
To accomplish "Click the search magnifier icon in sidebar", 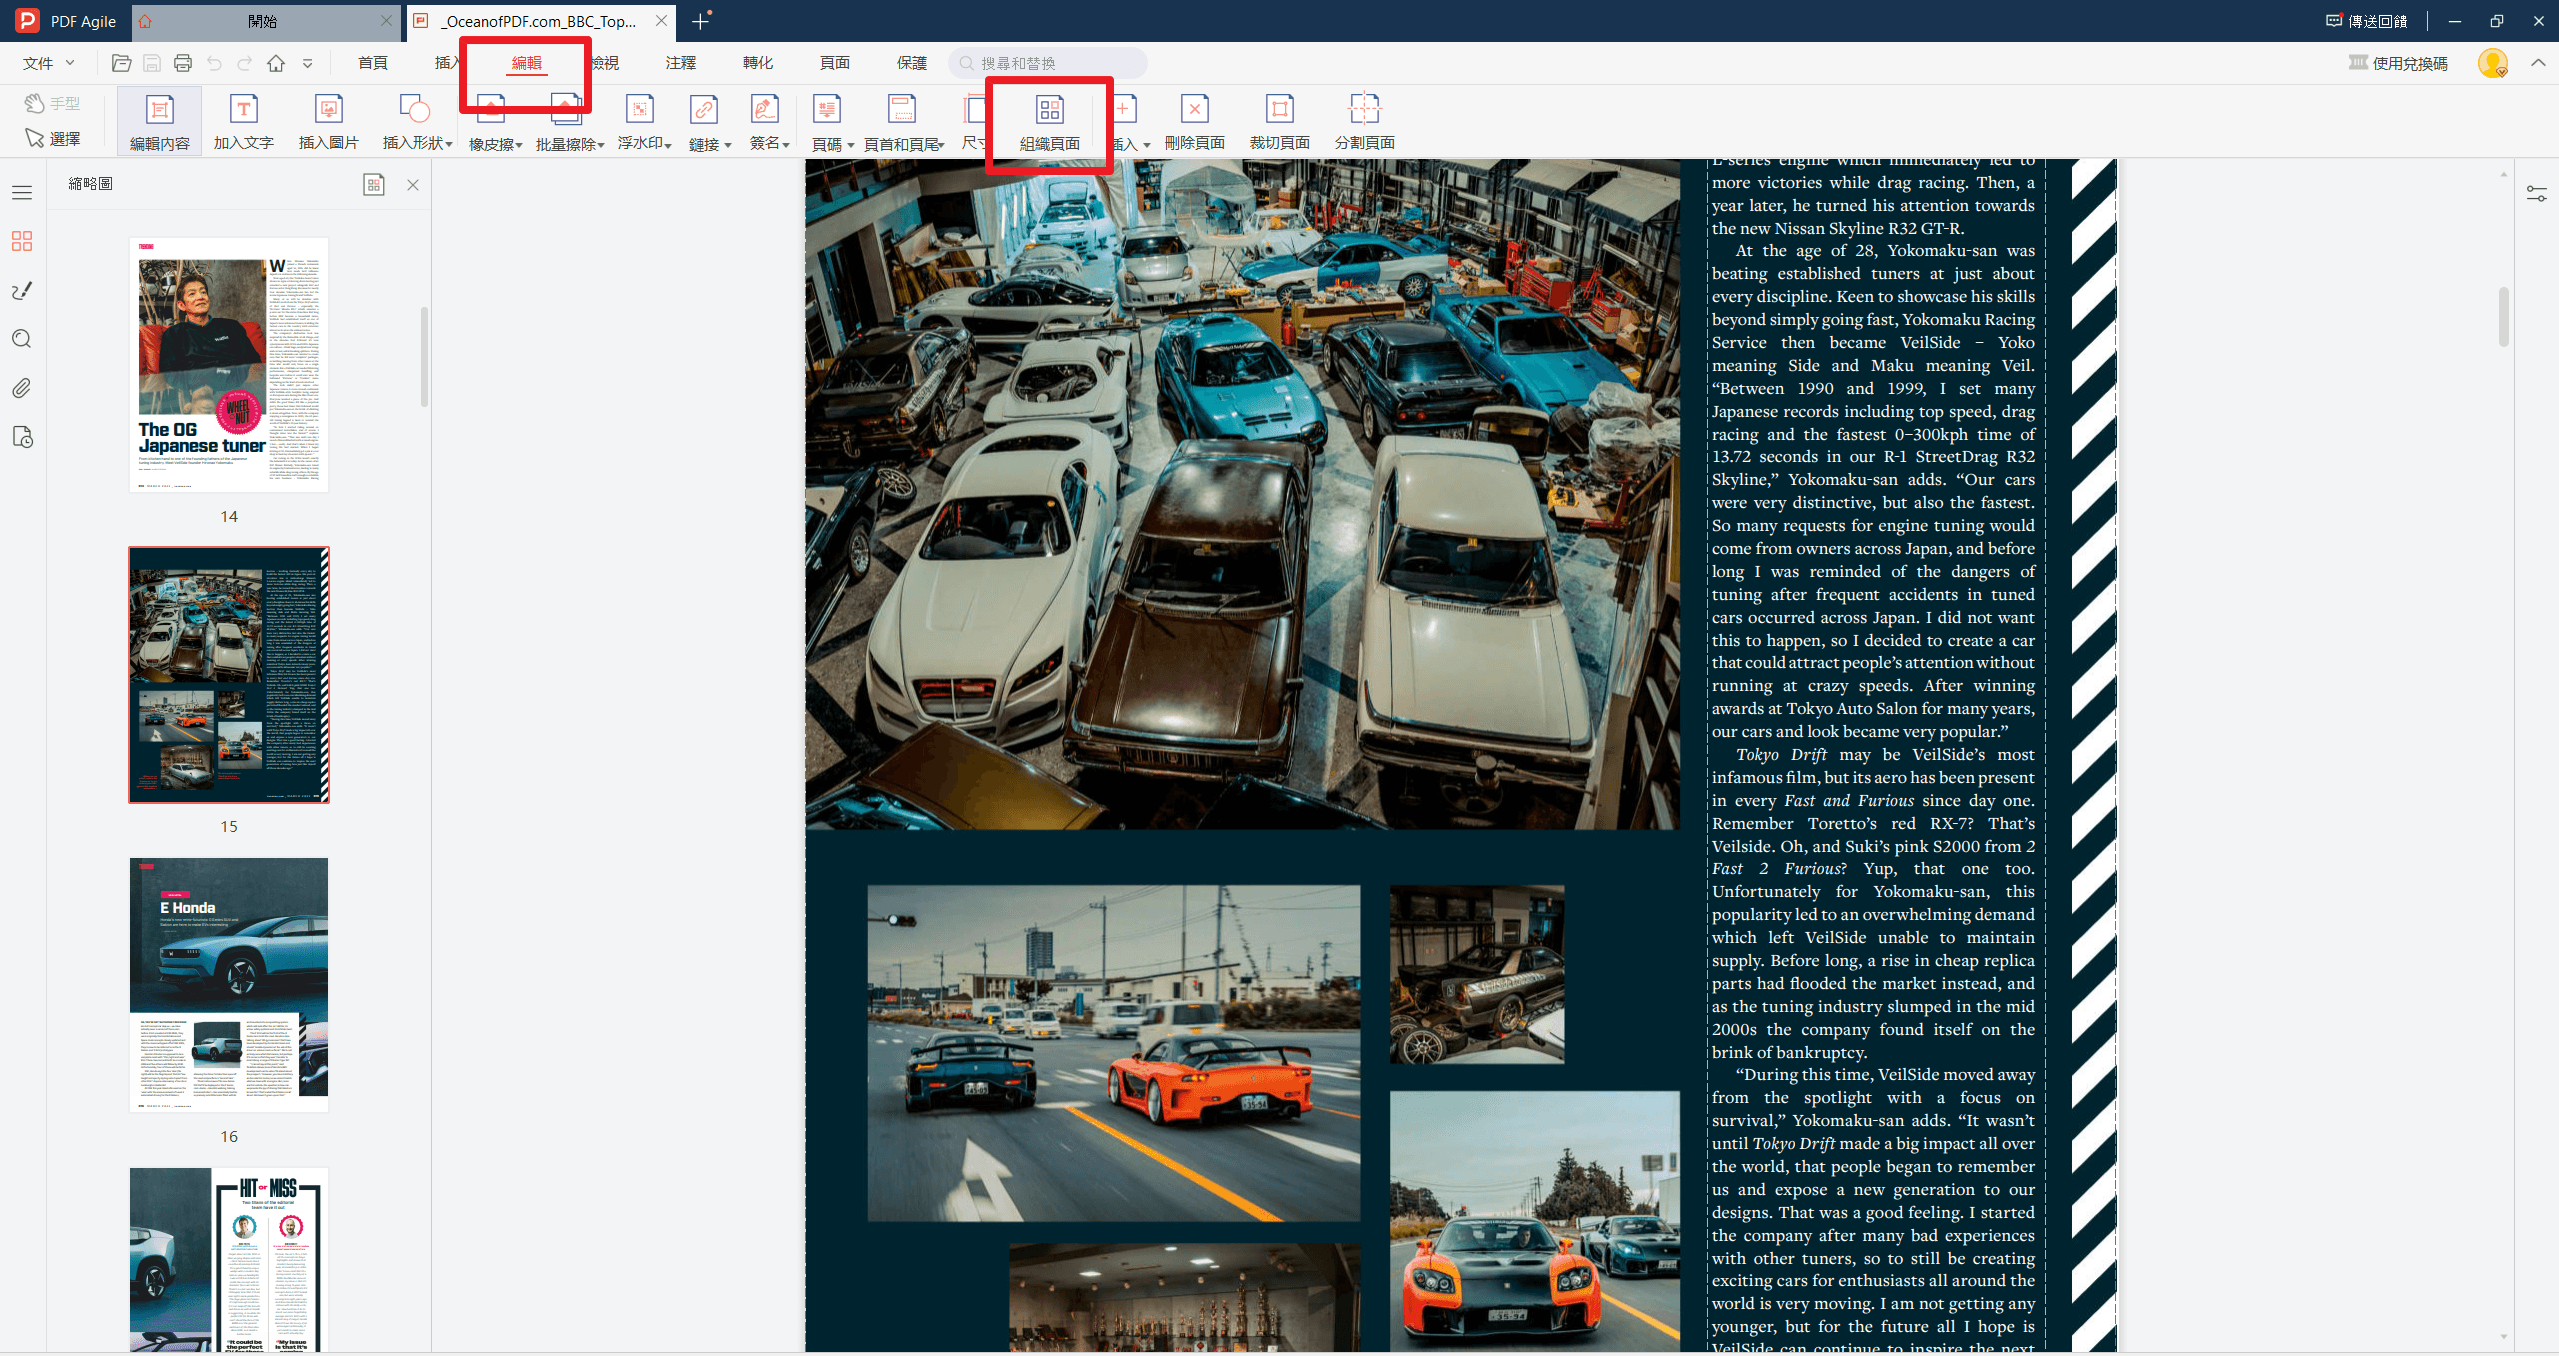I will pyautogui.click(x=22, y=339).
